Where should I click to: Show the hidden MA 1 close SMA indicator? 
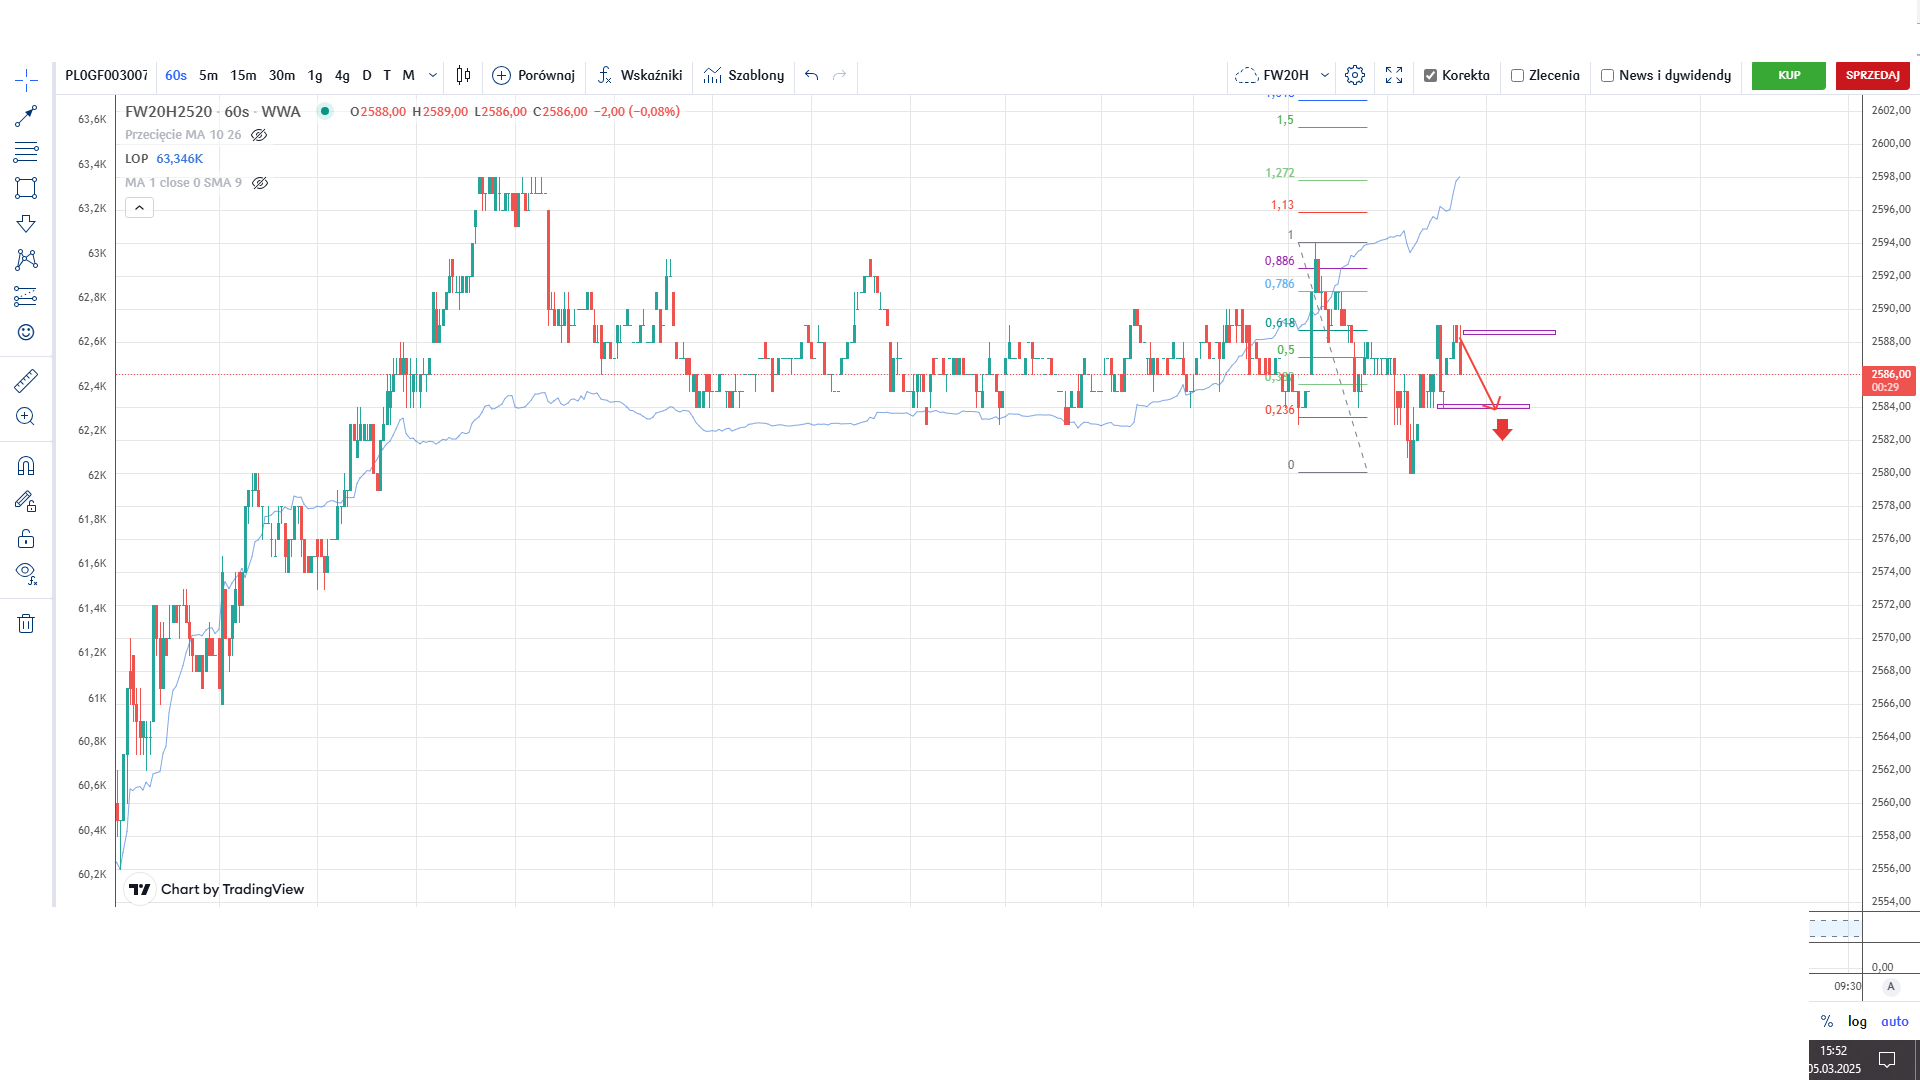coord(260,183)
